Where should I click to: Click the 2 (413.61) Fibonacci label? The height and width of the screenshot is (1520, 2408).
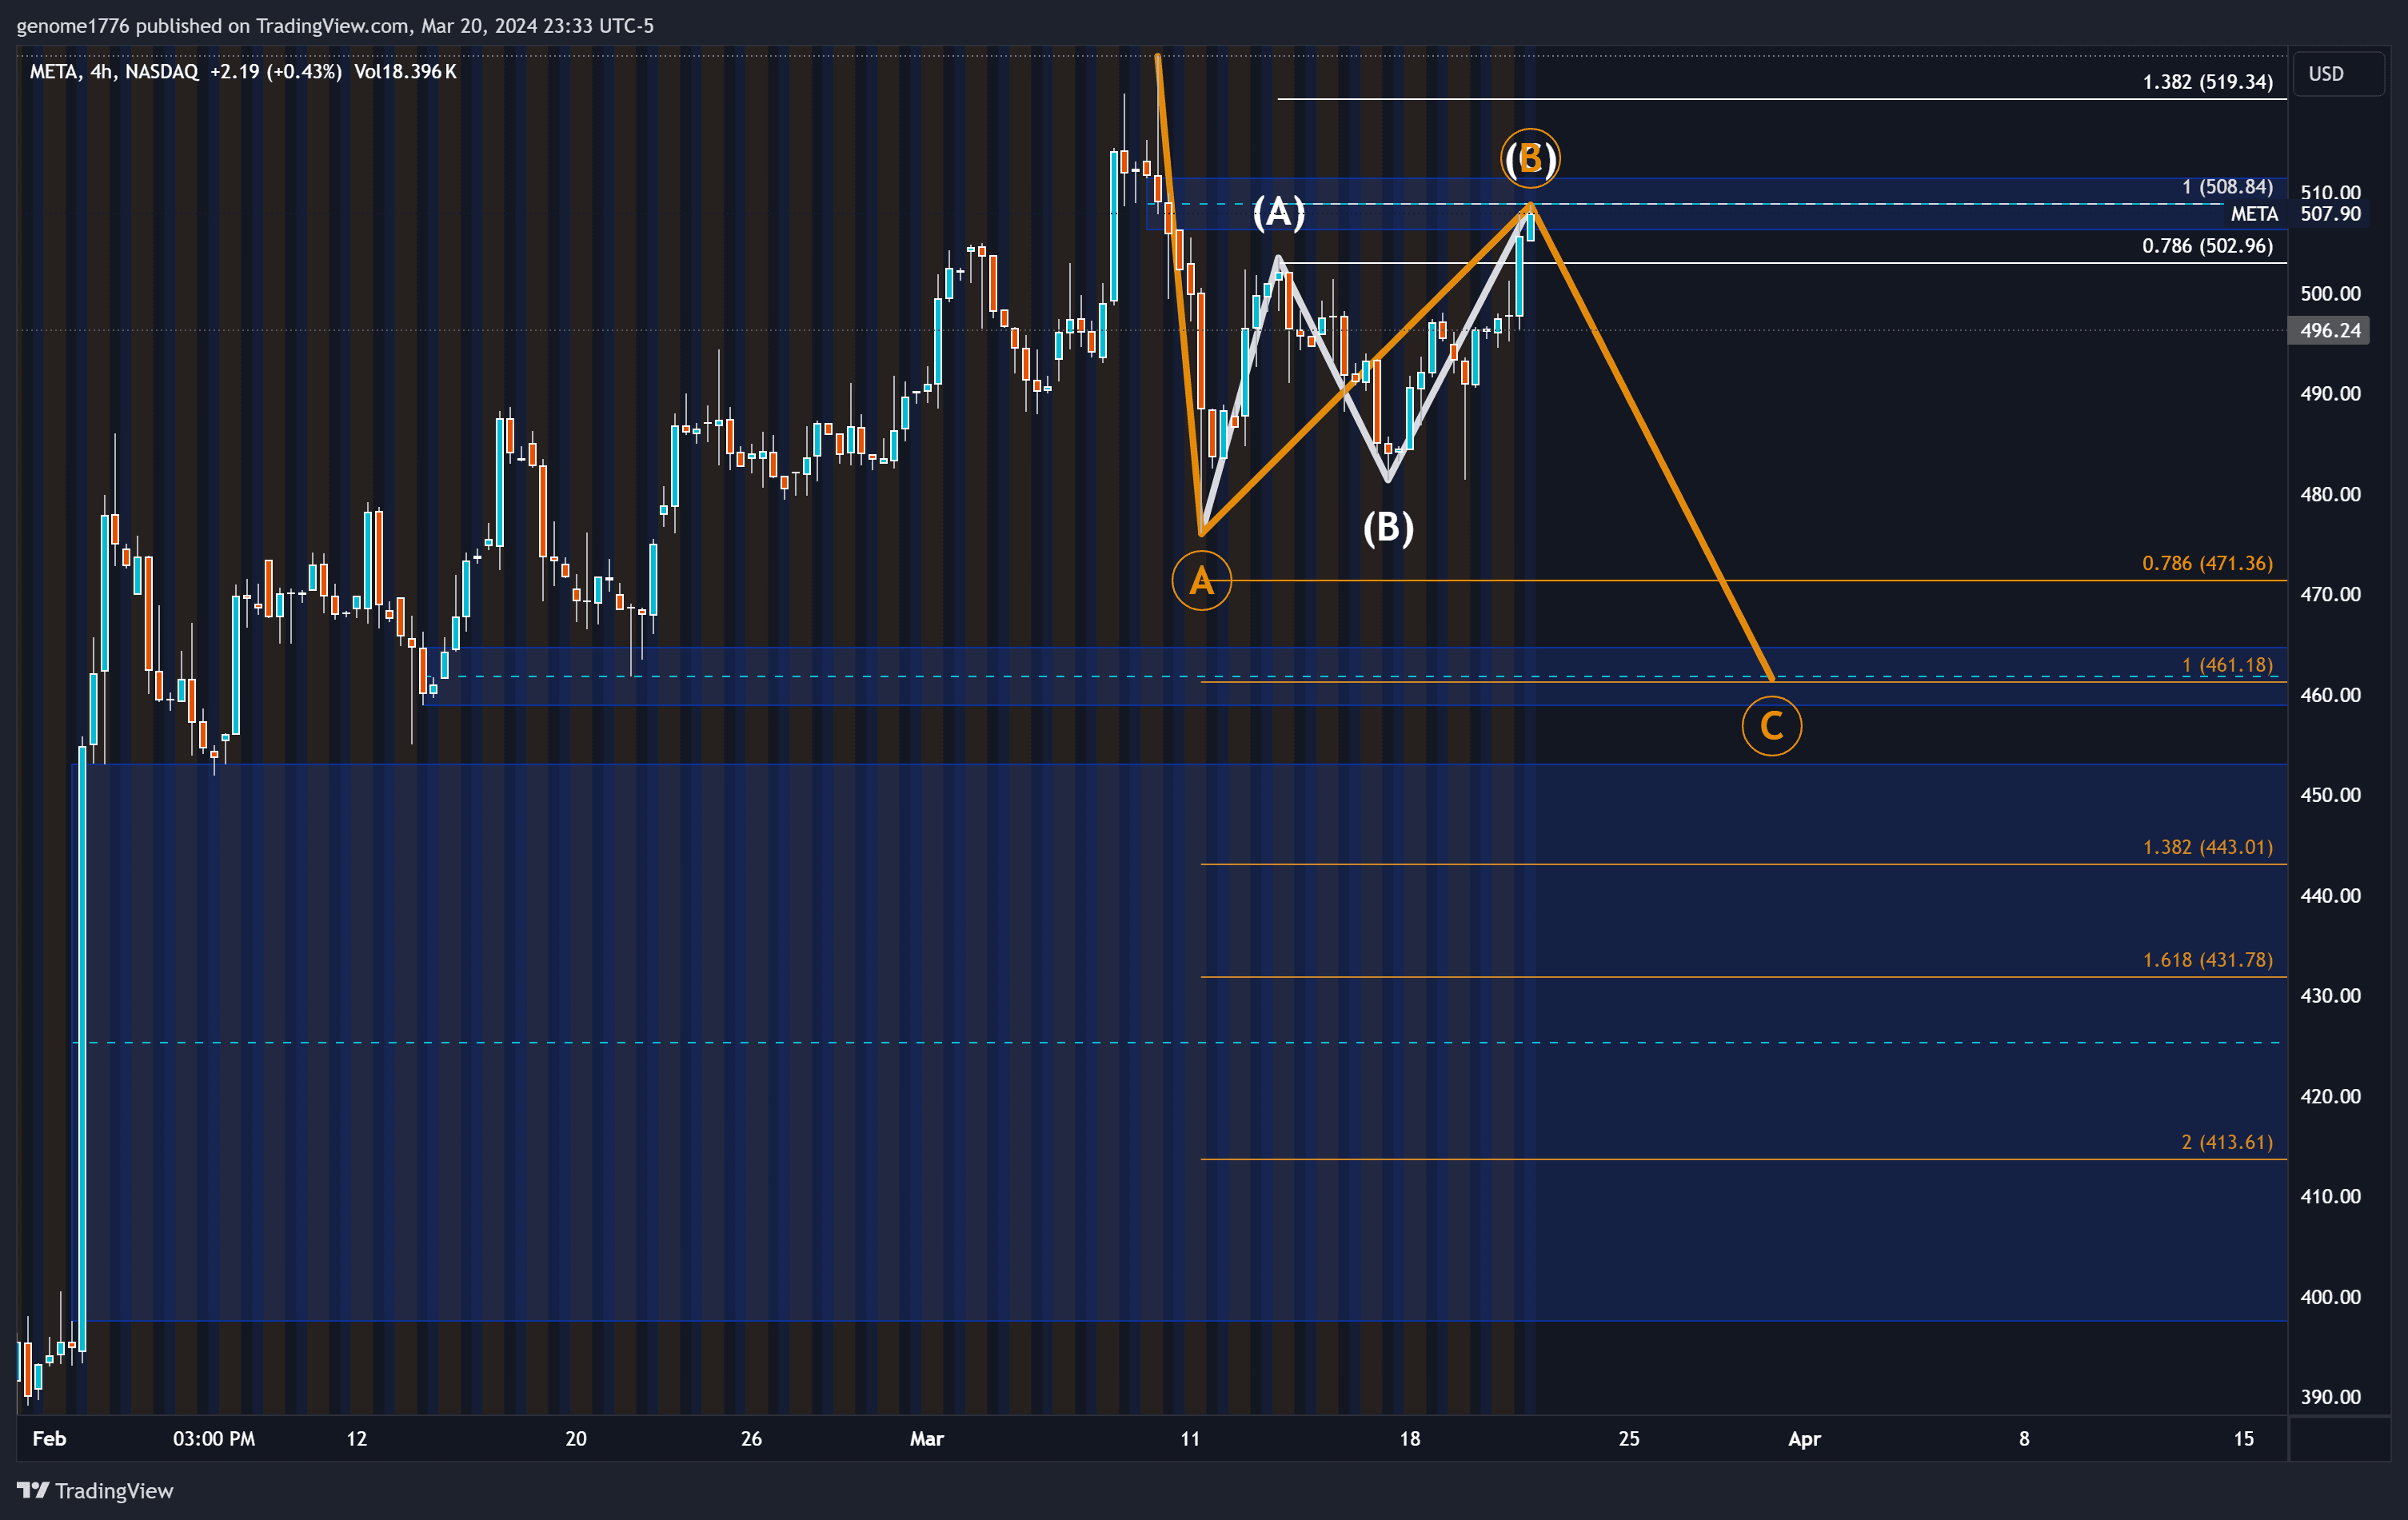click(2227, 1142)
